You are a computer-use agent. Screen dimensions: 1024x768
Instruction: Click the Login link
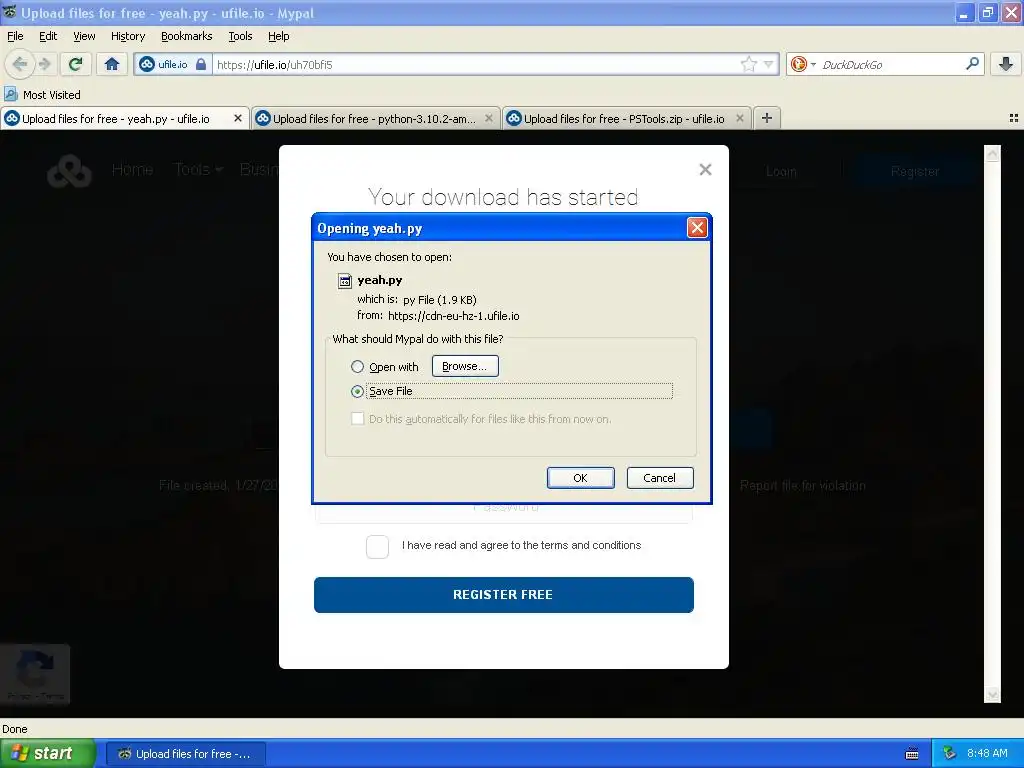pos(781,172)
